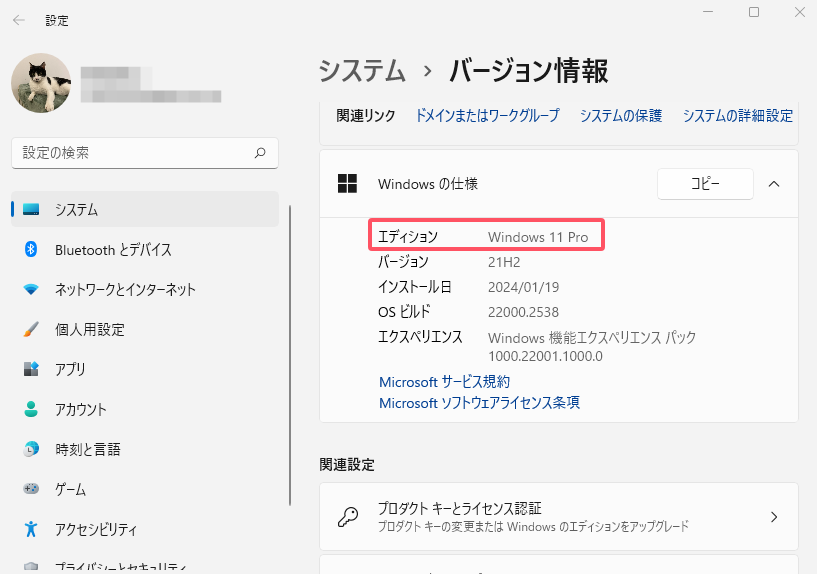Click the cat profile picture
Image resolution: width=817 pixels, height=574 pixels.
[41, 83]
